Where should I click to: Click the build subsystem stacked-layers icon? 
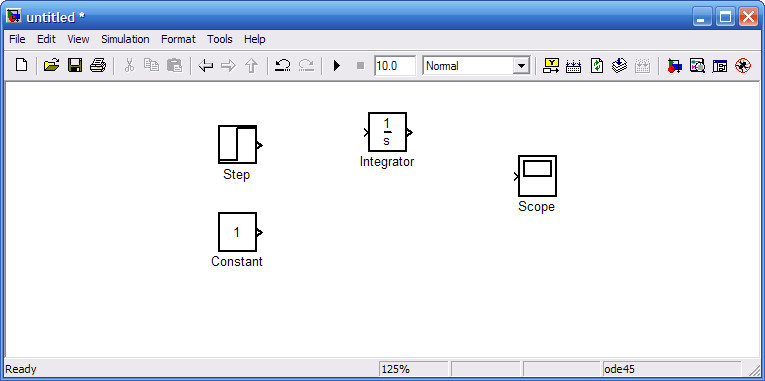point(619,65)
